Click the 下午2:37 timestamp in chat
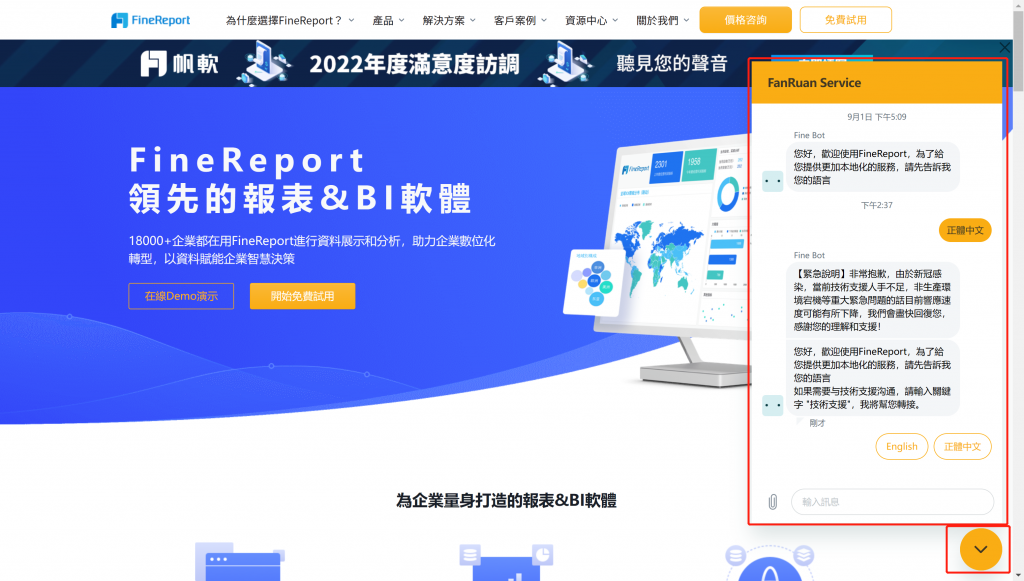 [x=876, y=205]
